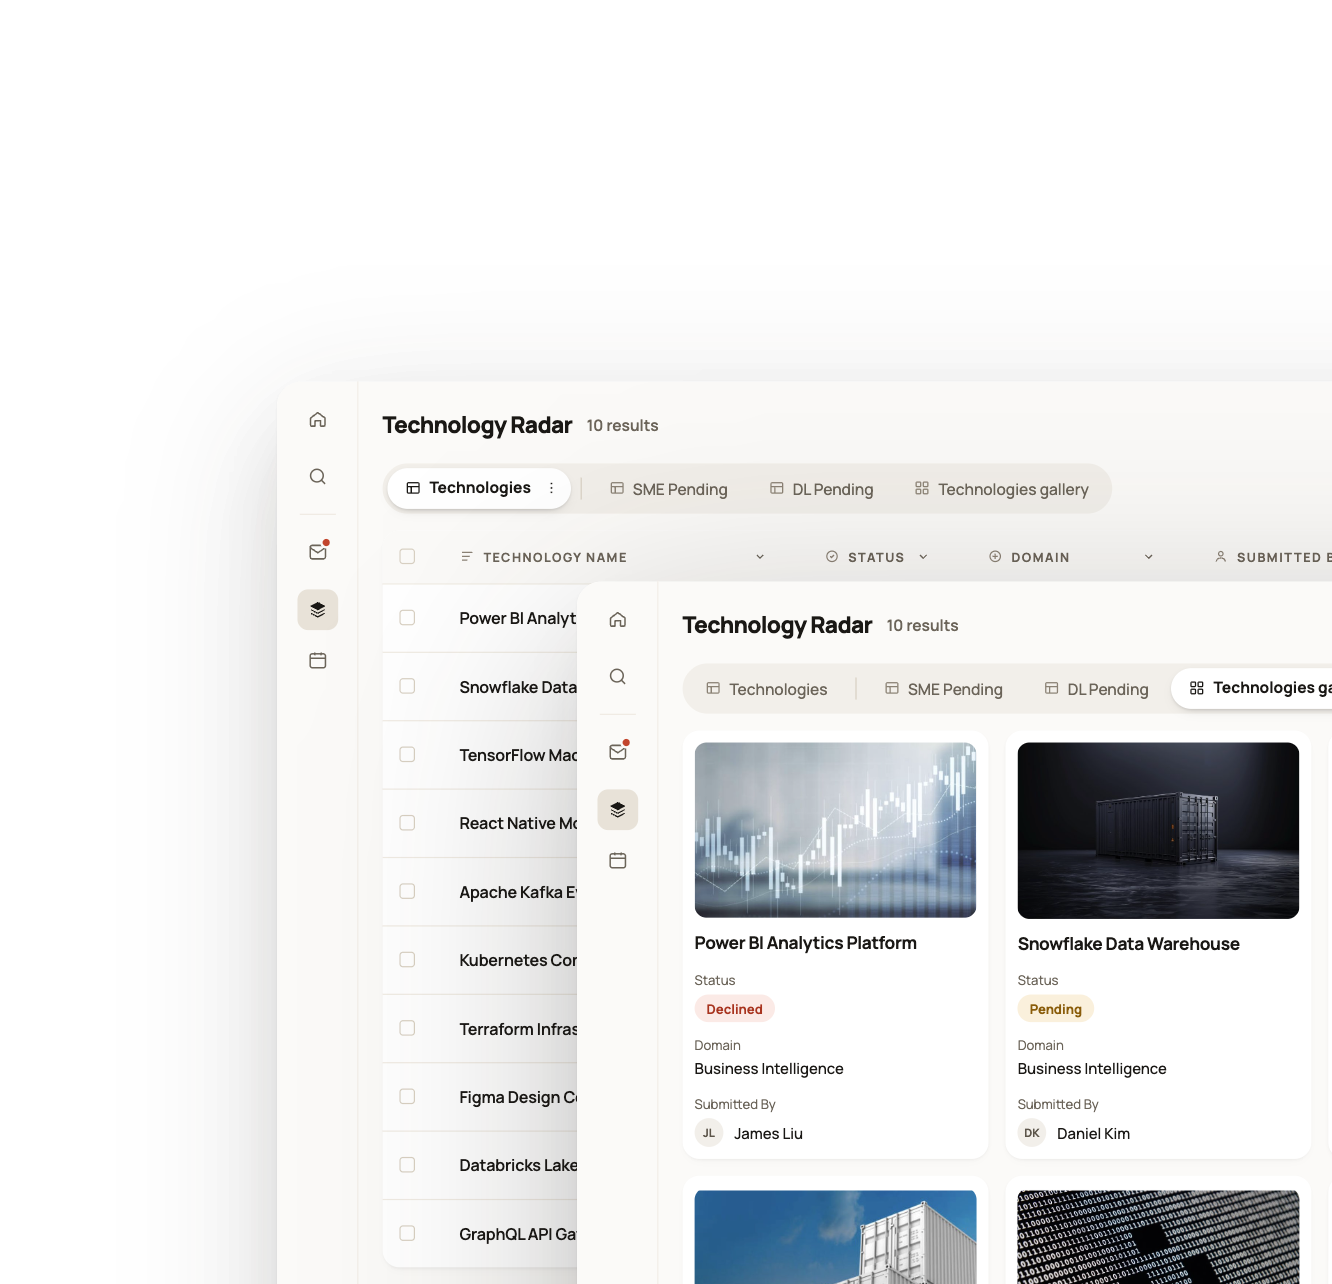
Task: Open search from the back window sidebar
Action: coord(318,477)
